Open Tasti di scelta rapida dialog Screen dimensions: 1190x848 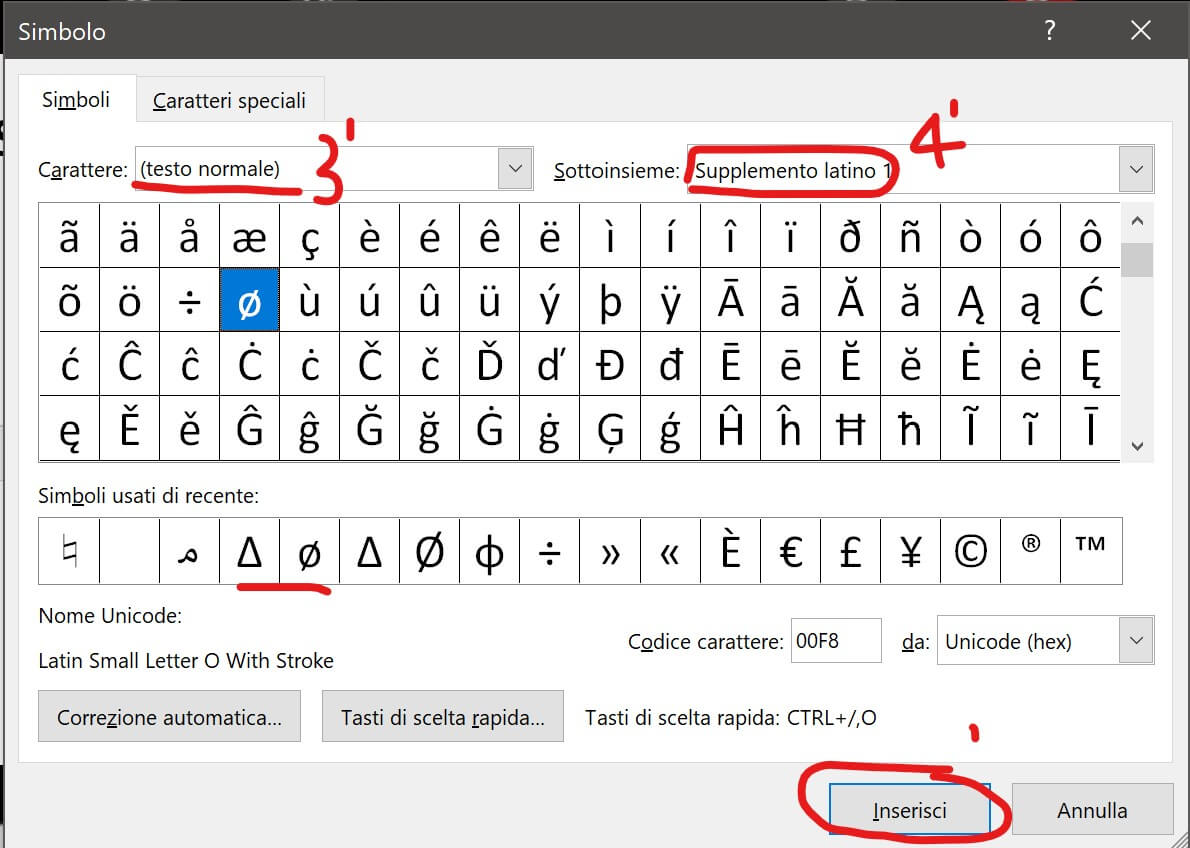coord(443,716)
